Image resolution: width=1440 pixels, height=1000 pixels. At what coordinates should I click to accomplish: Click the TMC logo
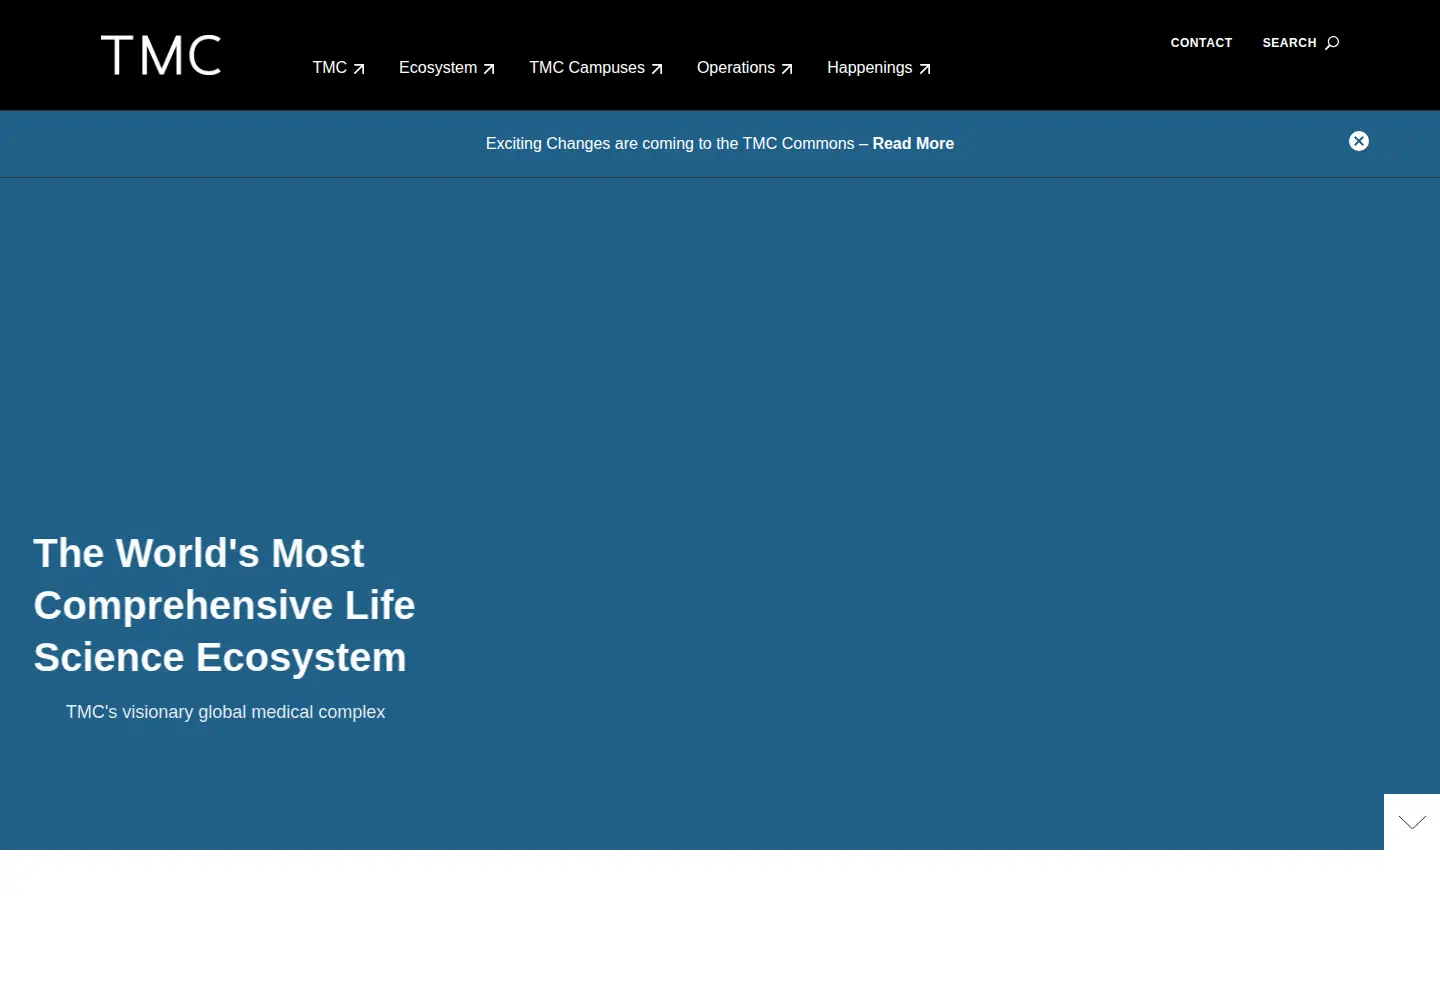161,55
